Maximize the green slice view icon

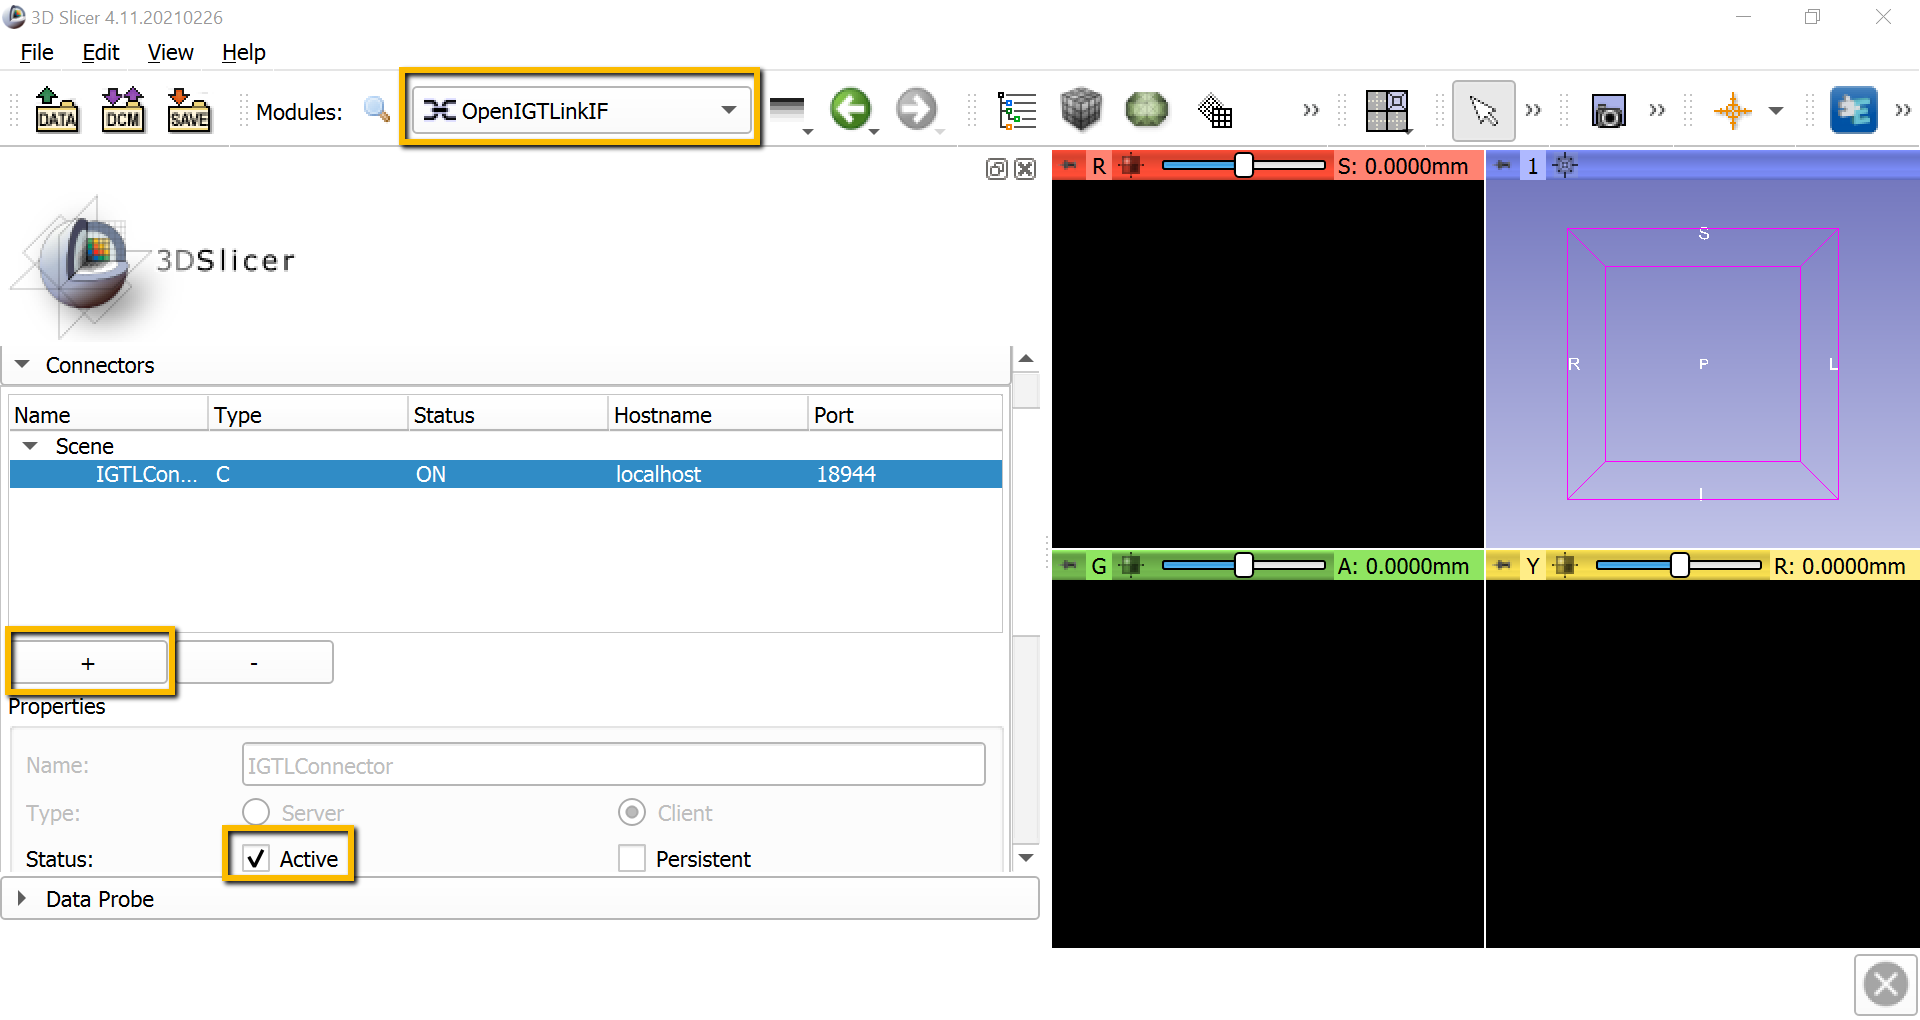[1131, 565]
